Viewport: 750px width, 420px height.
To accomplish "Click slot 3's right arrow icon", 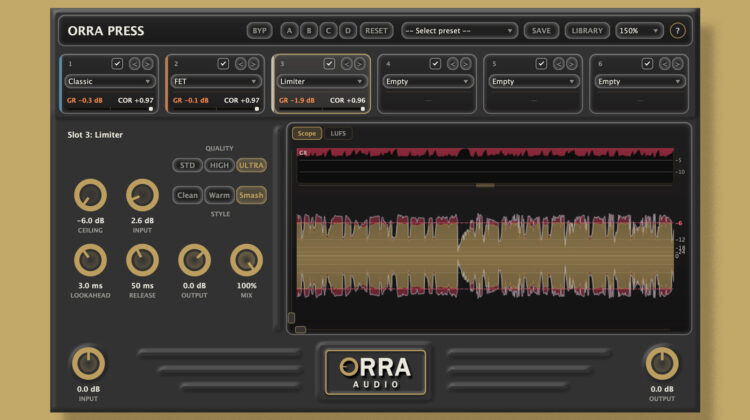I will point(359,64).
